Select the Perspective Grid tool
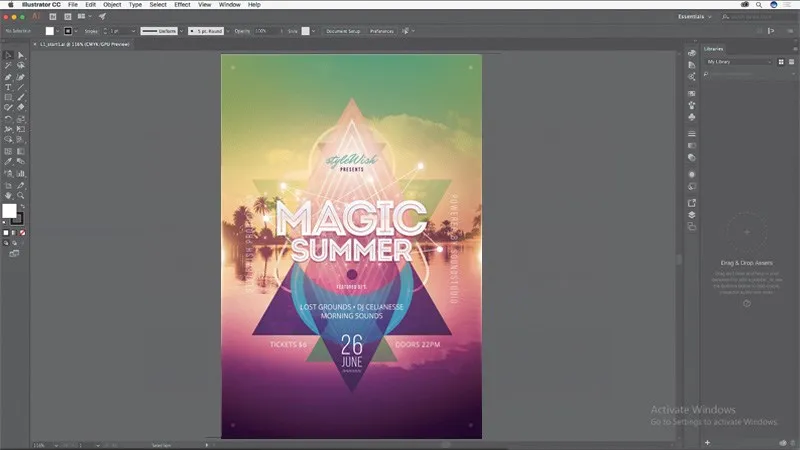This screenshot has width=800, height=450. point(21,139)
